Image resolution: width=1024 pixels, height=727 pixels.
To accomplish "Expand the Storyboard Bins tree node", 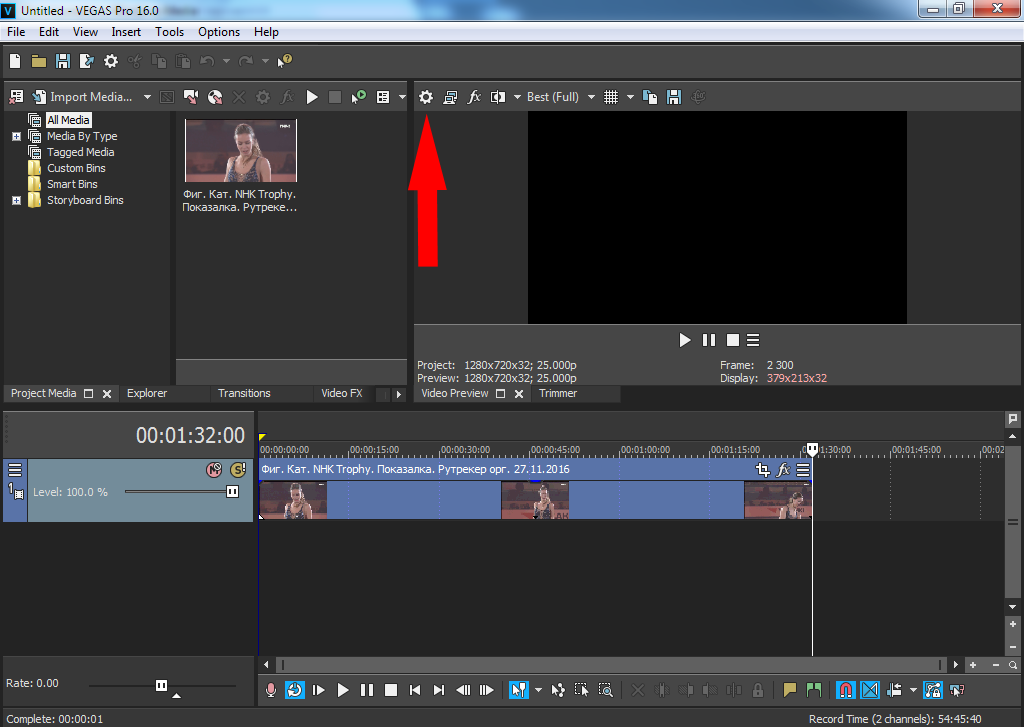I will 16,200.
